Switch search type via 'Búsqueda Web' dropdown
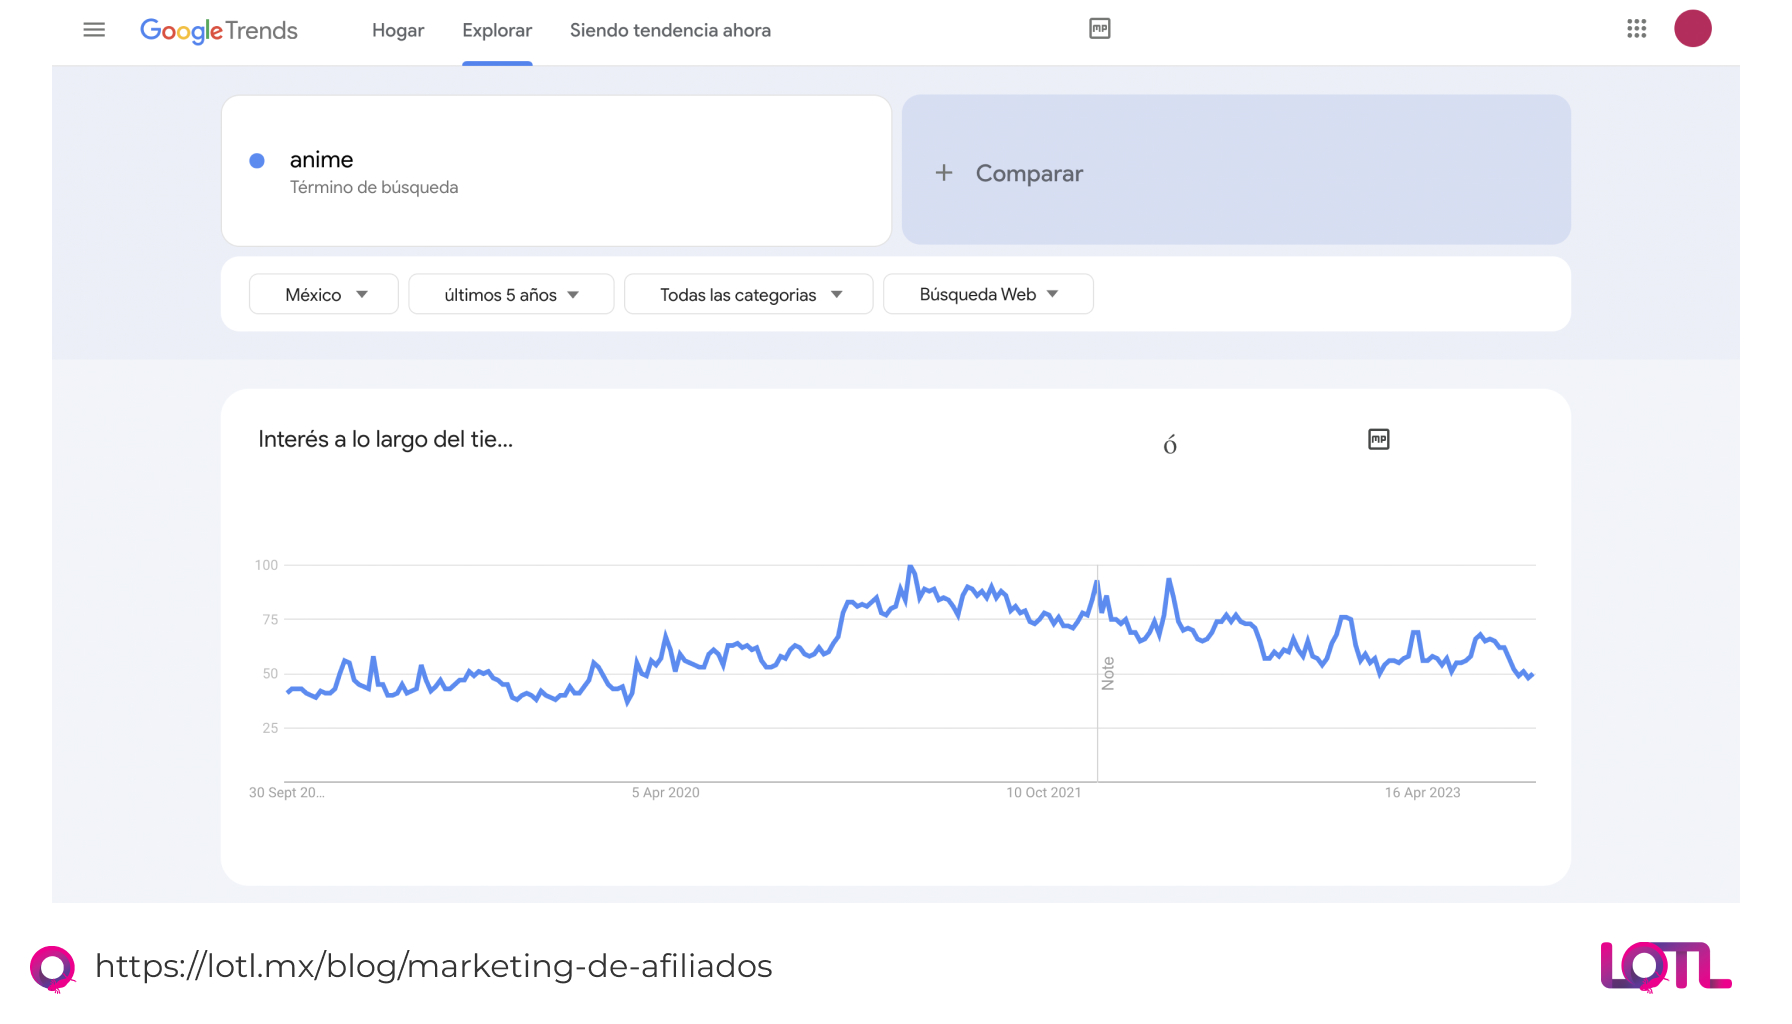This screenshot has width=1792, height=1024. [x=987, y=294]
